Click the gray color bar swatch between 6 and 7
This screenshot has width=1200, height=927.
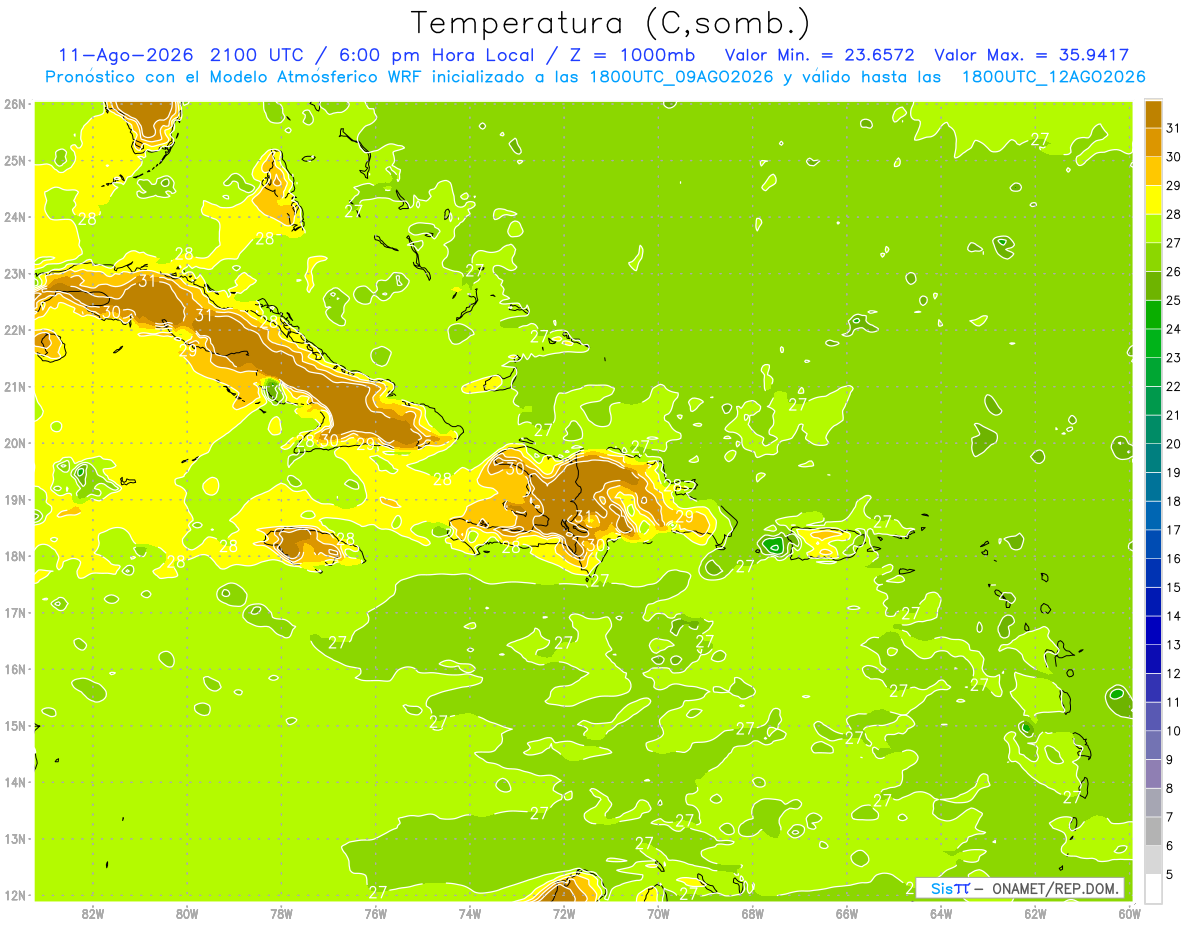pos(1153,831)
